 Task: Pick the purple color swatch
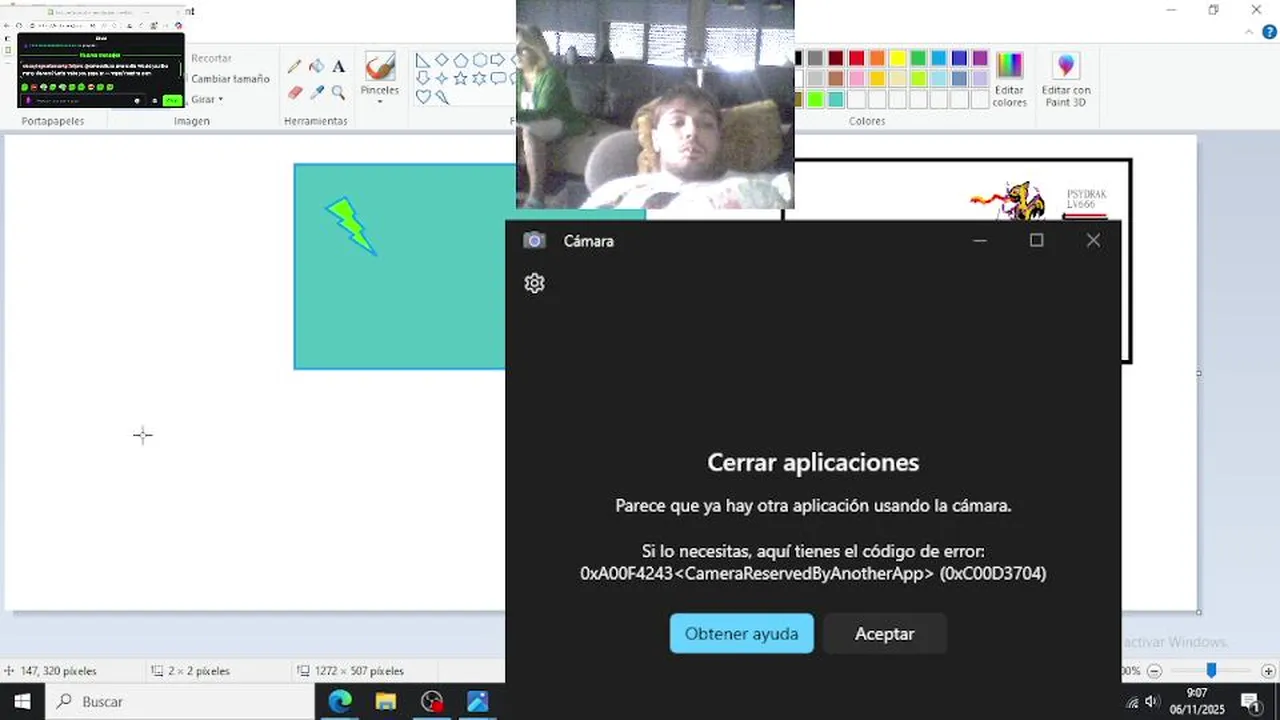[x=980, y=58]
